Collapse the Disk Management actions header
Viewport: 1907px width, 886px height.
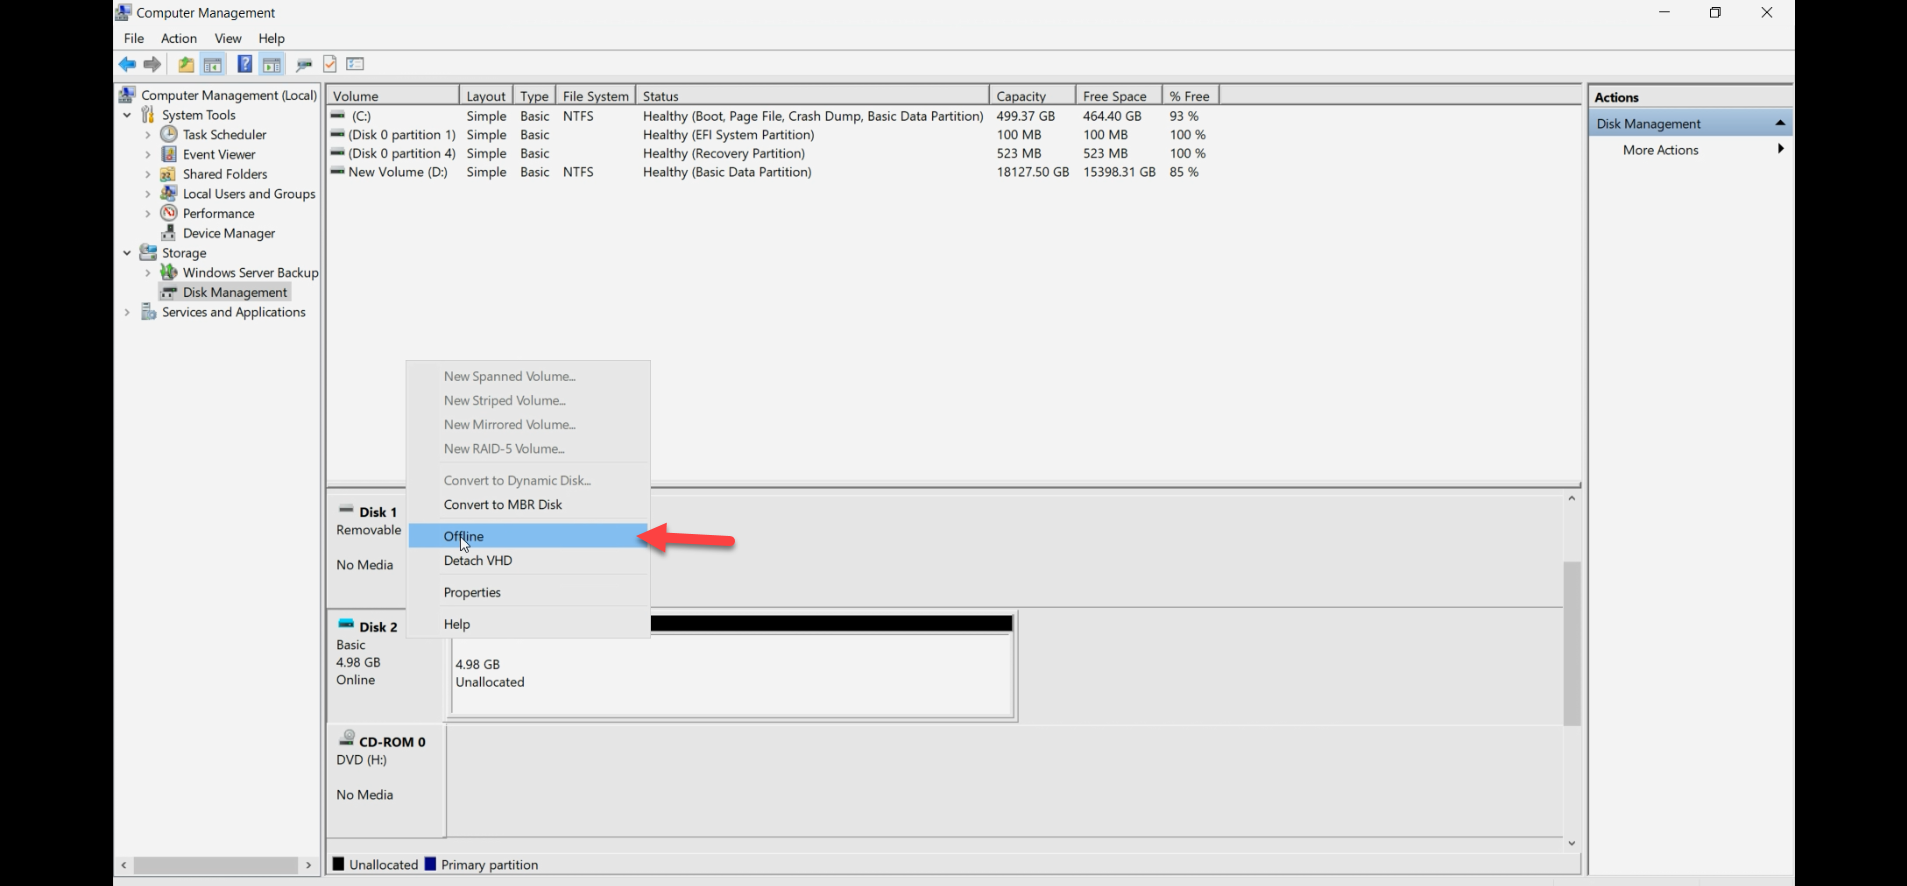1780,123
